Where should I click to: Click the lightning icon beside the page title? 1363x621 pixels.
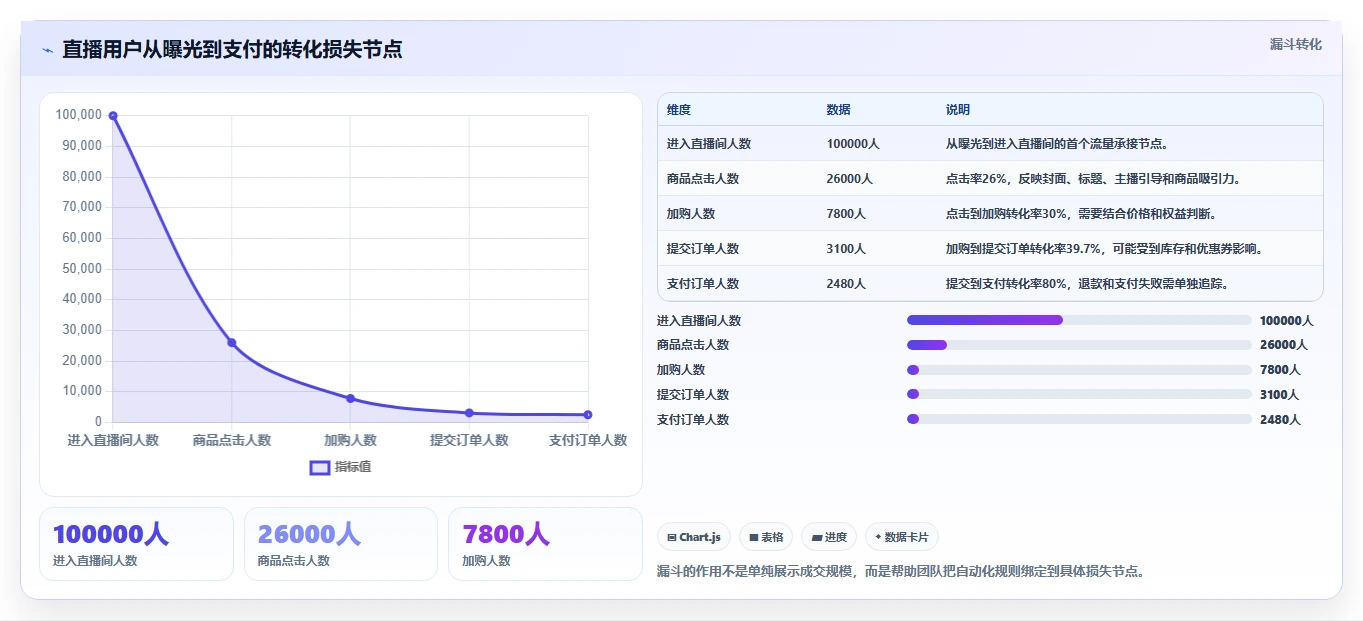coord(47,50)
